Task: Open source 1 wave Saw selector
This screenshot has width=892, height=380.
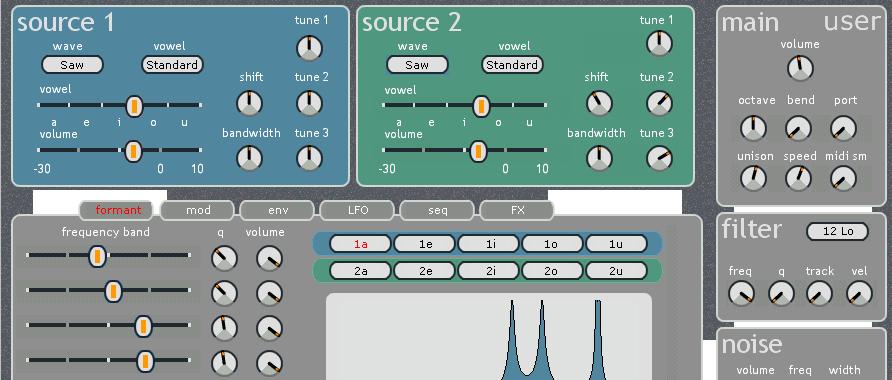Action: tap(72, 65)
